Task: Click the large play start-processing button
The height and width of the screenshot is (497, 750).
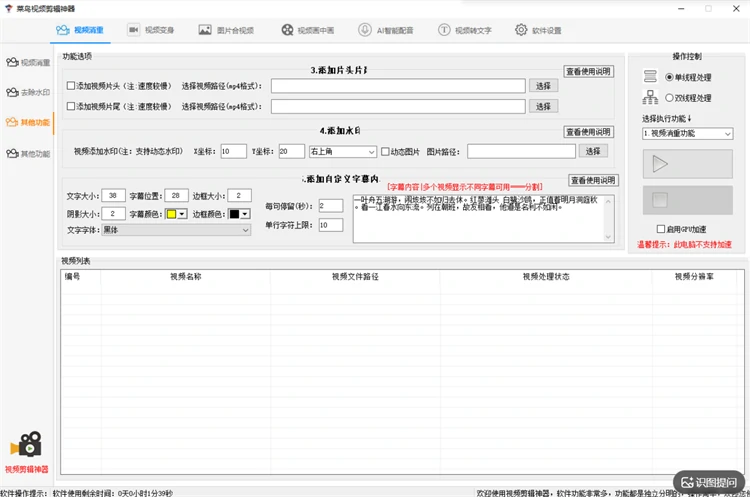Action: click(x=687, y=164)
